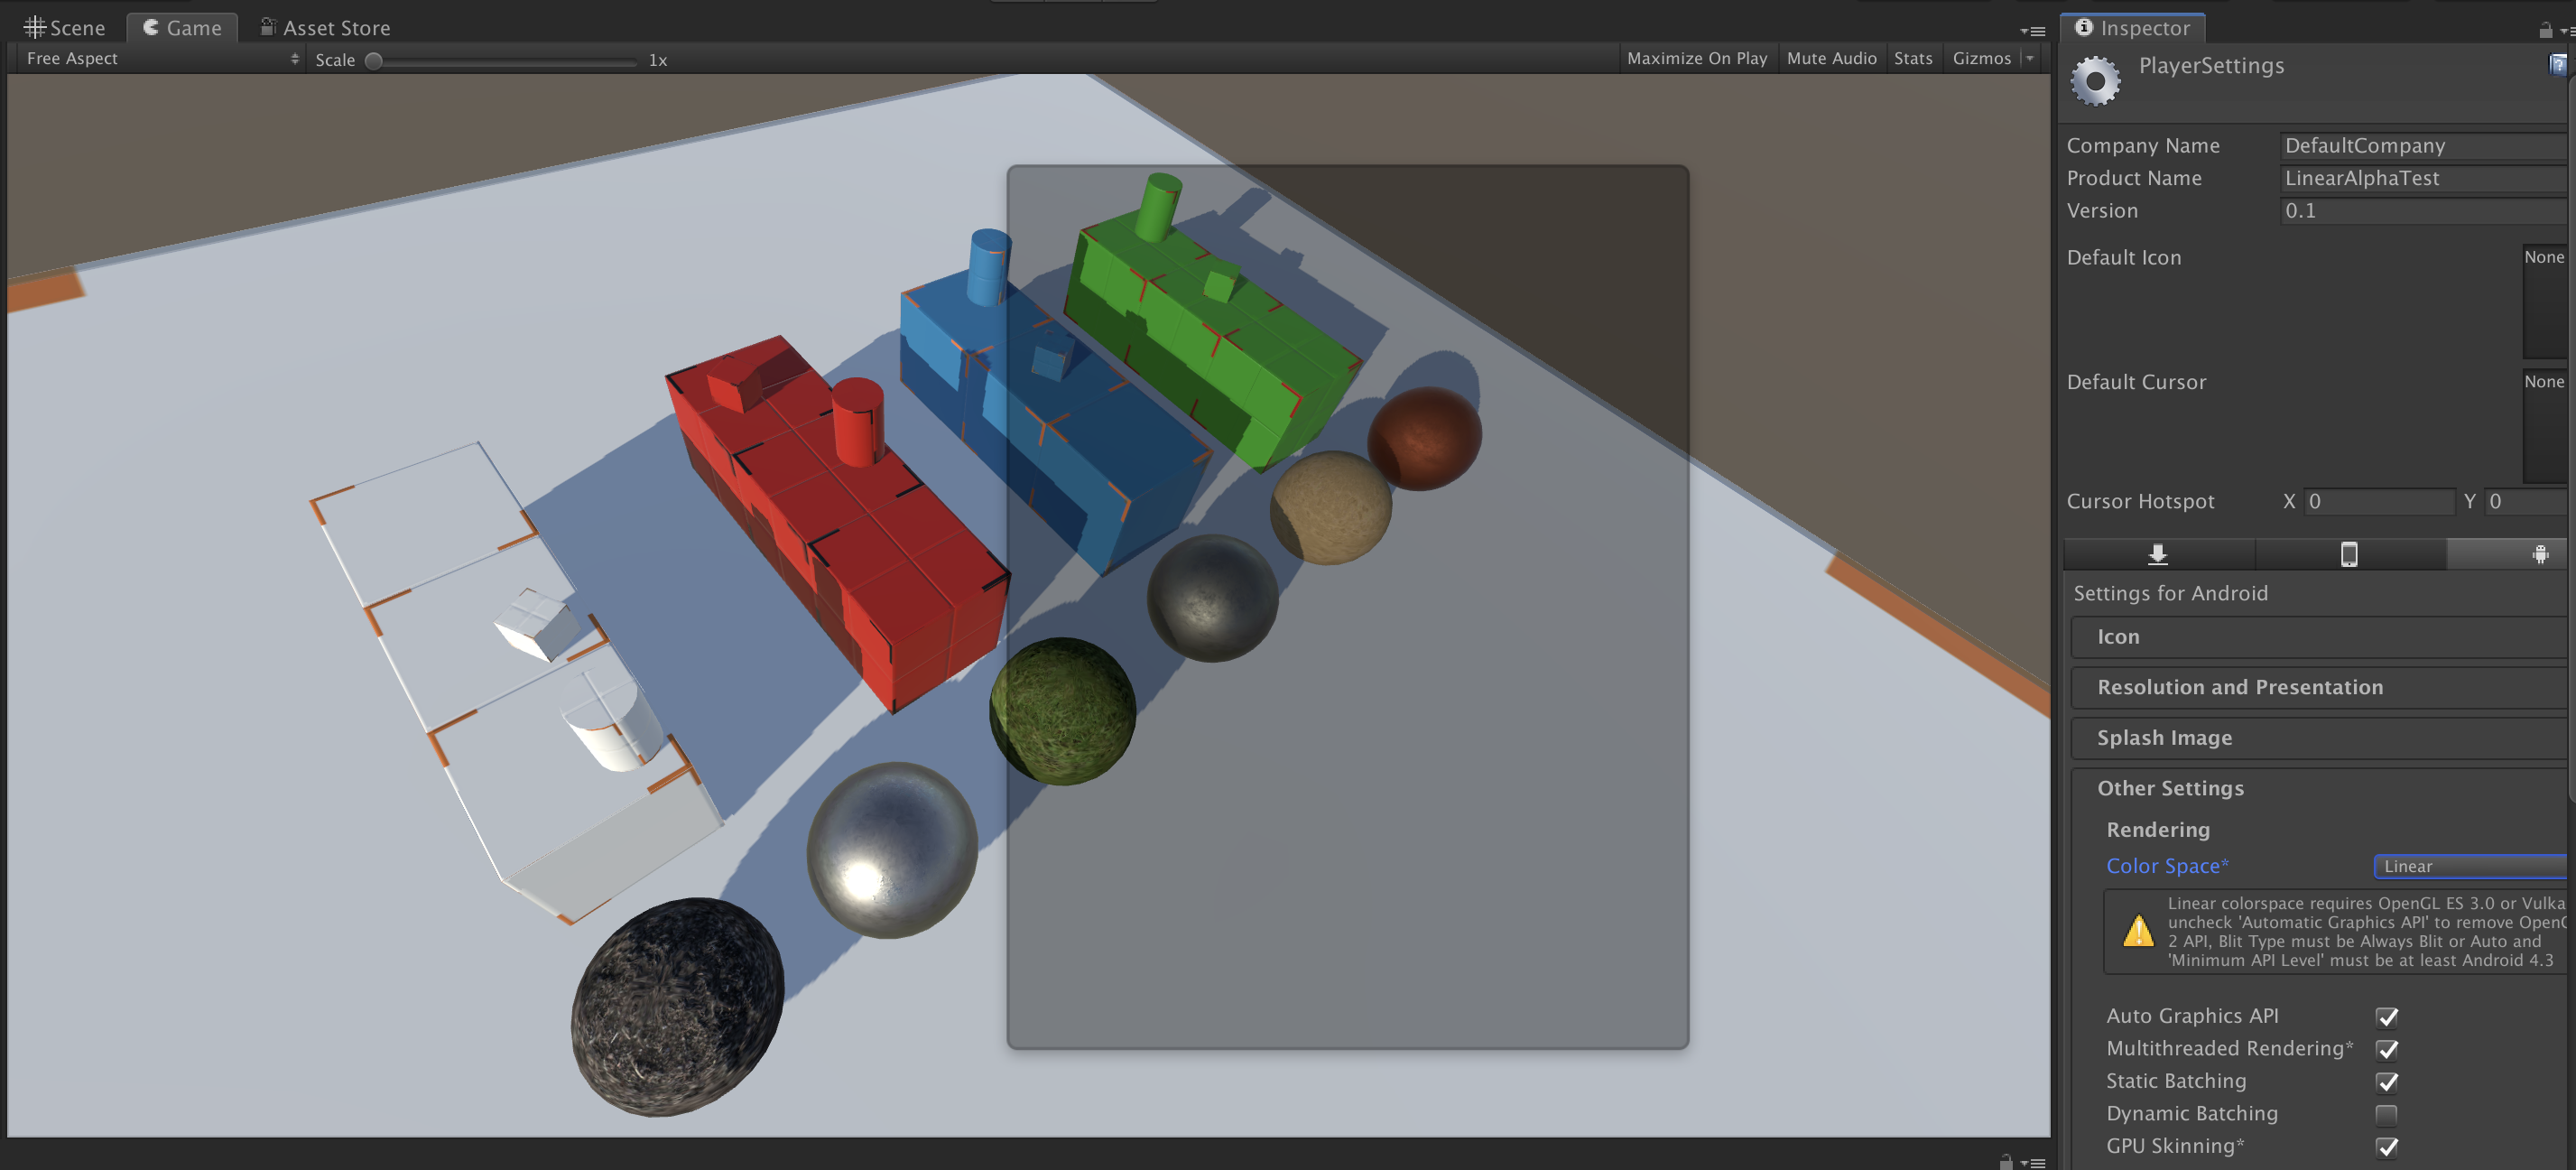Open the Free Aspect dropdown
Image resolution: width=2576 pixels, height=1170 pixels.
160,59
